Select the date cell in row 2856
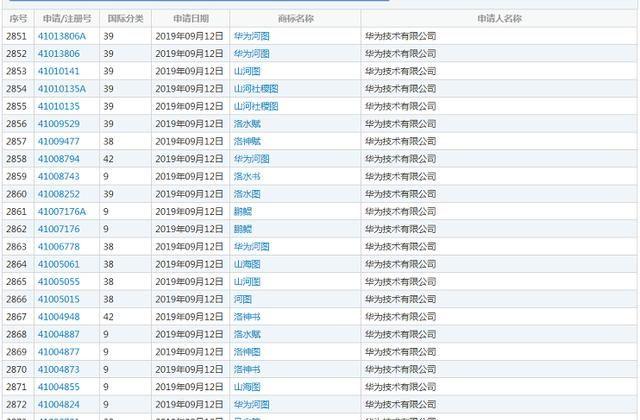This screenshot has height=420, width=640. click(189, 124)
